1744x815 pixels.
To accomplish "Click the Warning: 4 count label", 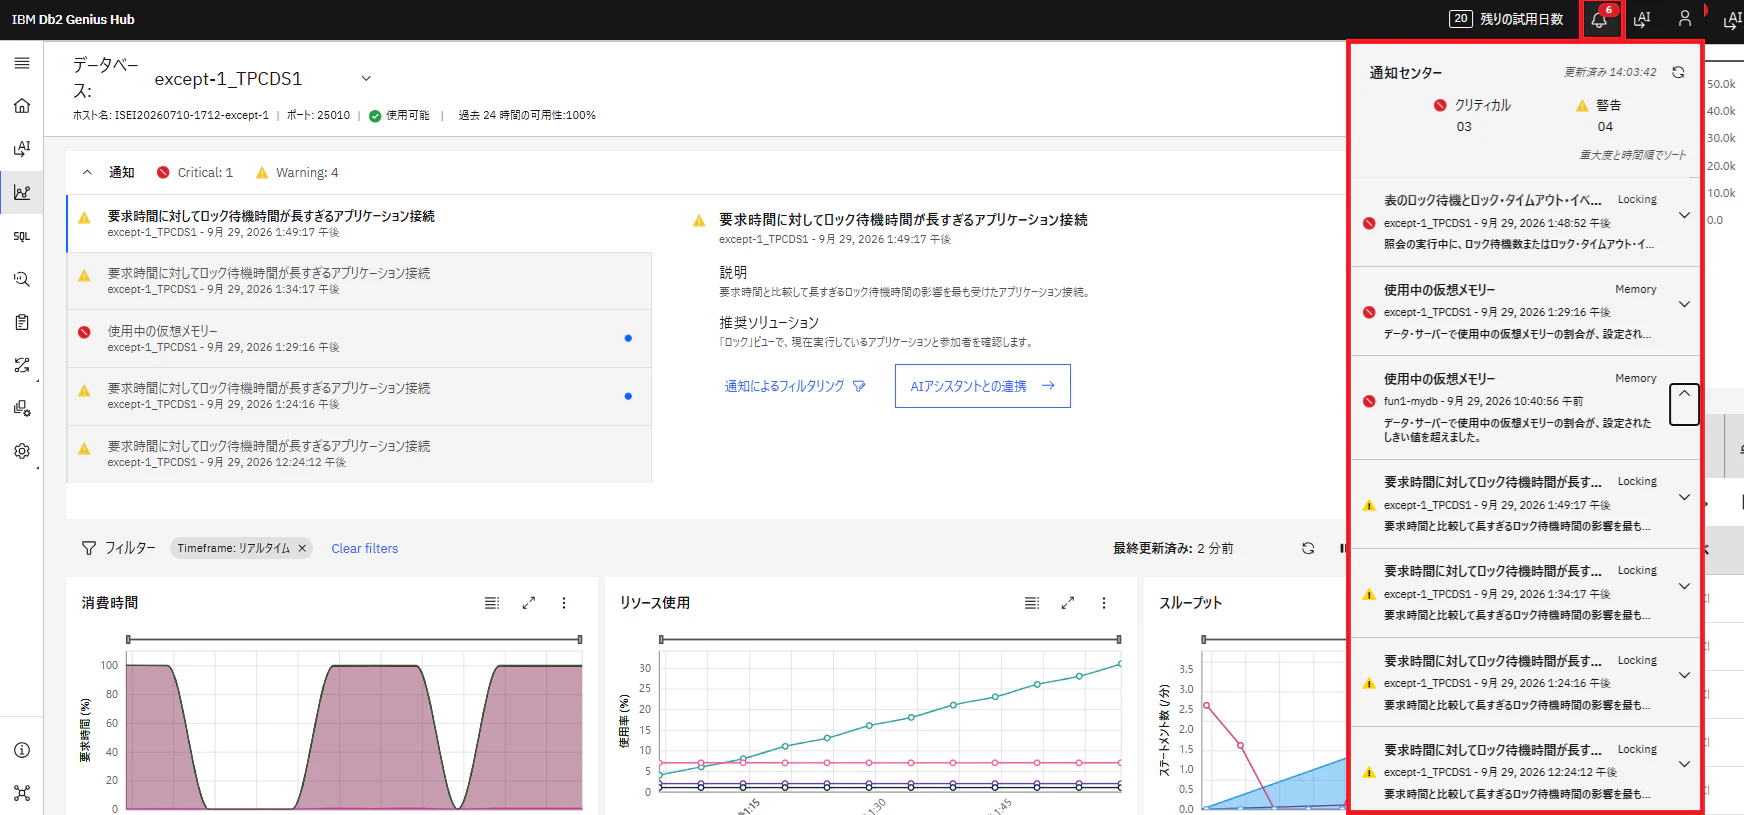I will tap(307, 172).
